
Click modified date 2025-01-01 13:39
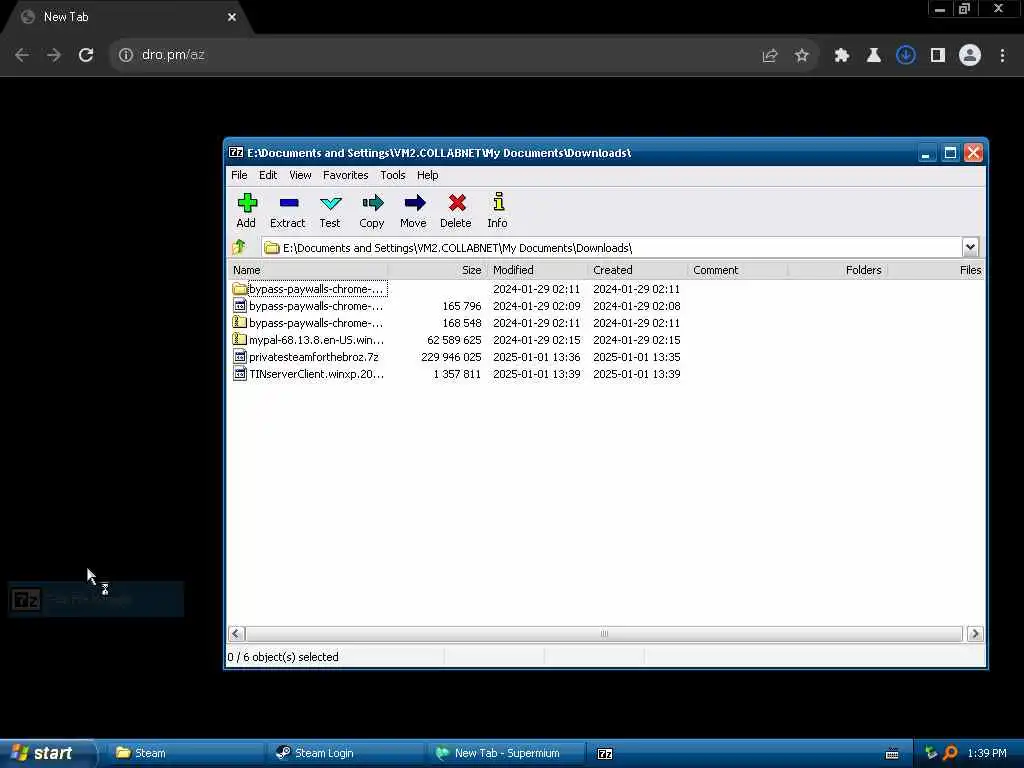[x=536, y=374]
